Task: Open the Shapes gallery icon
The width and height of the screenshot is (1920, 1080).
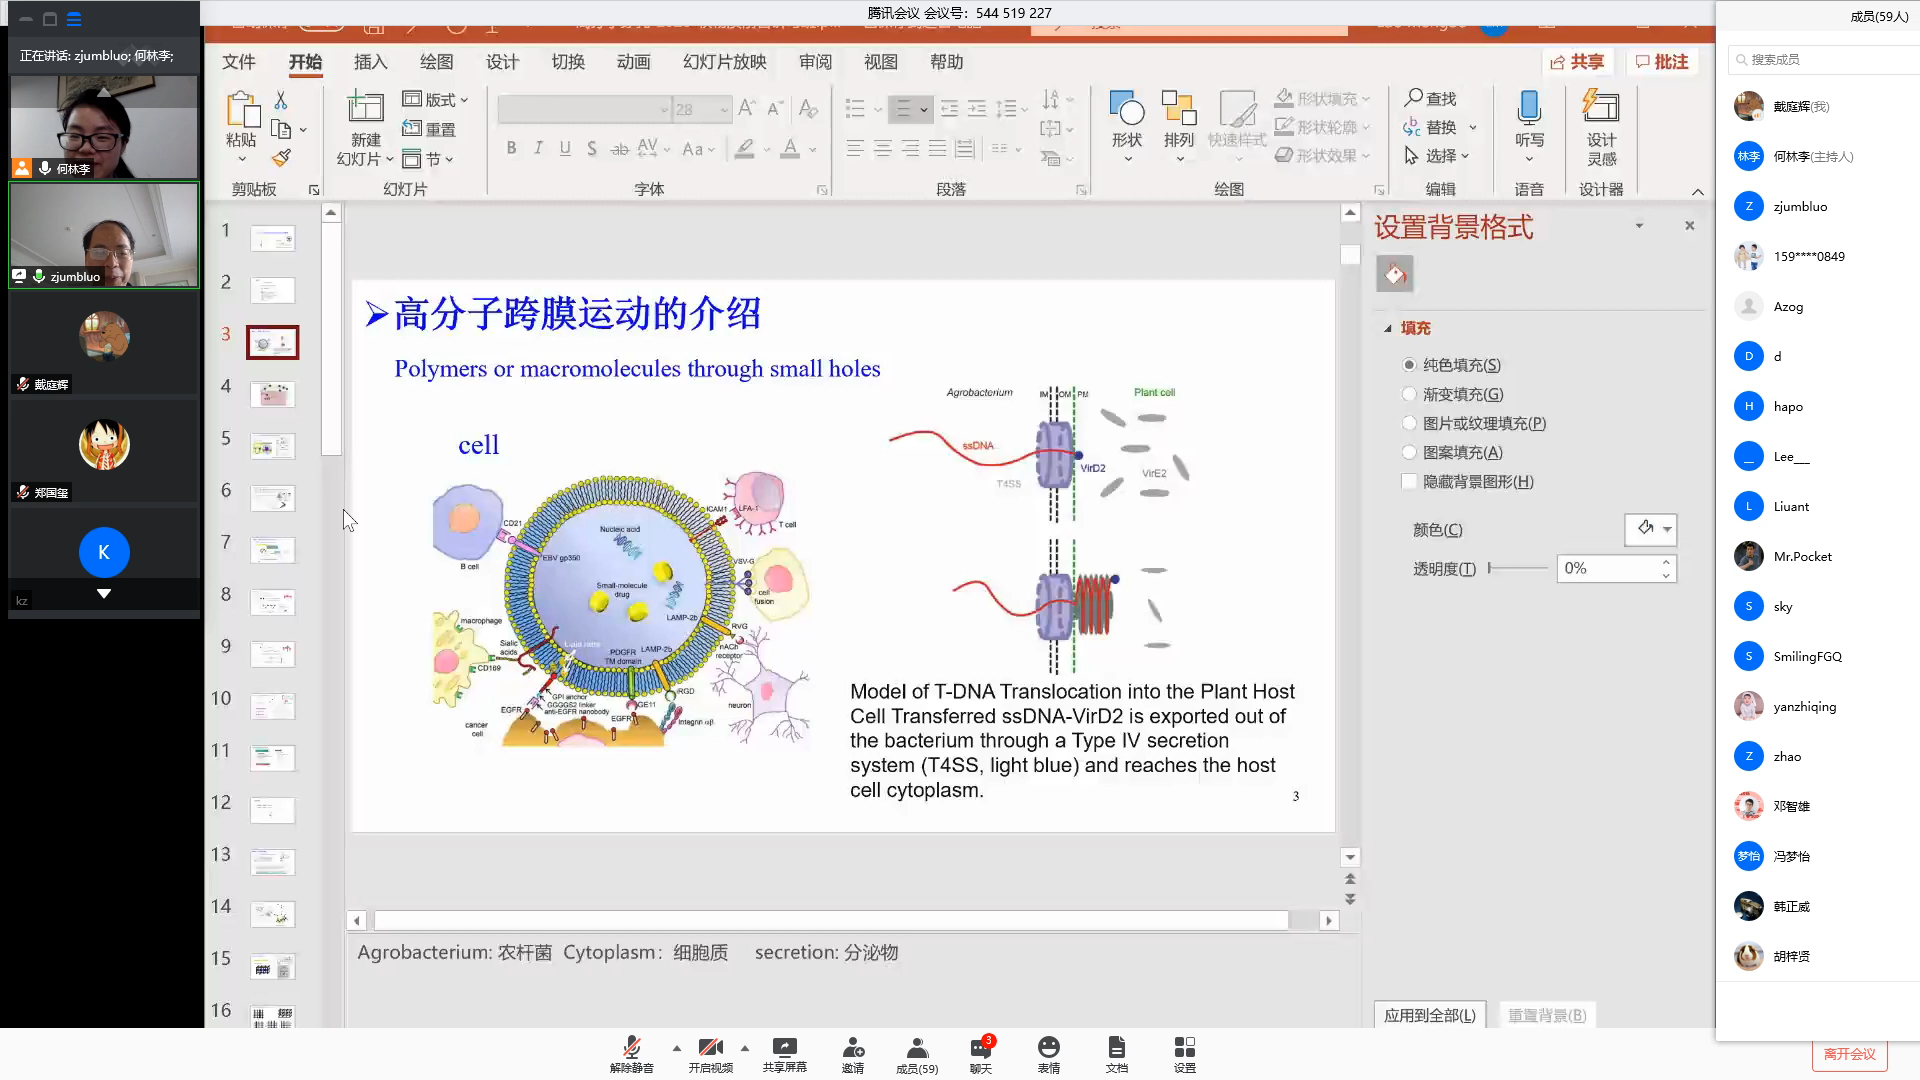Action: coord(1127,108)
